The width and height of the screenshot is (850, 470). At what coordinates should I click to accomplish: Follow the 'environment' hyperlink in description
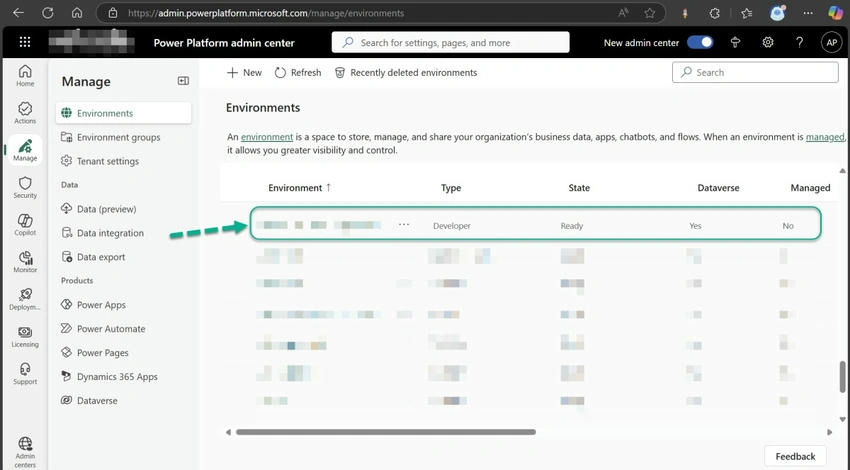point(267,137)
